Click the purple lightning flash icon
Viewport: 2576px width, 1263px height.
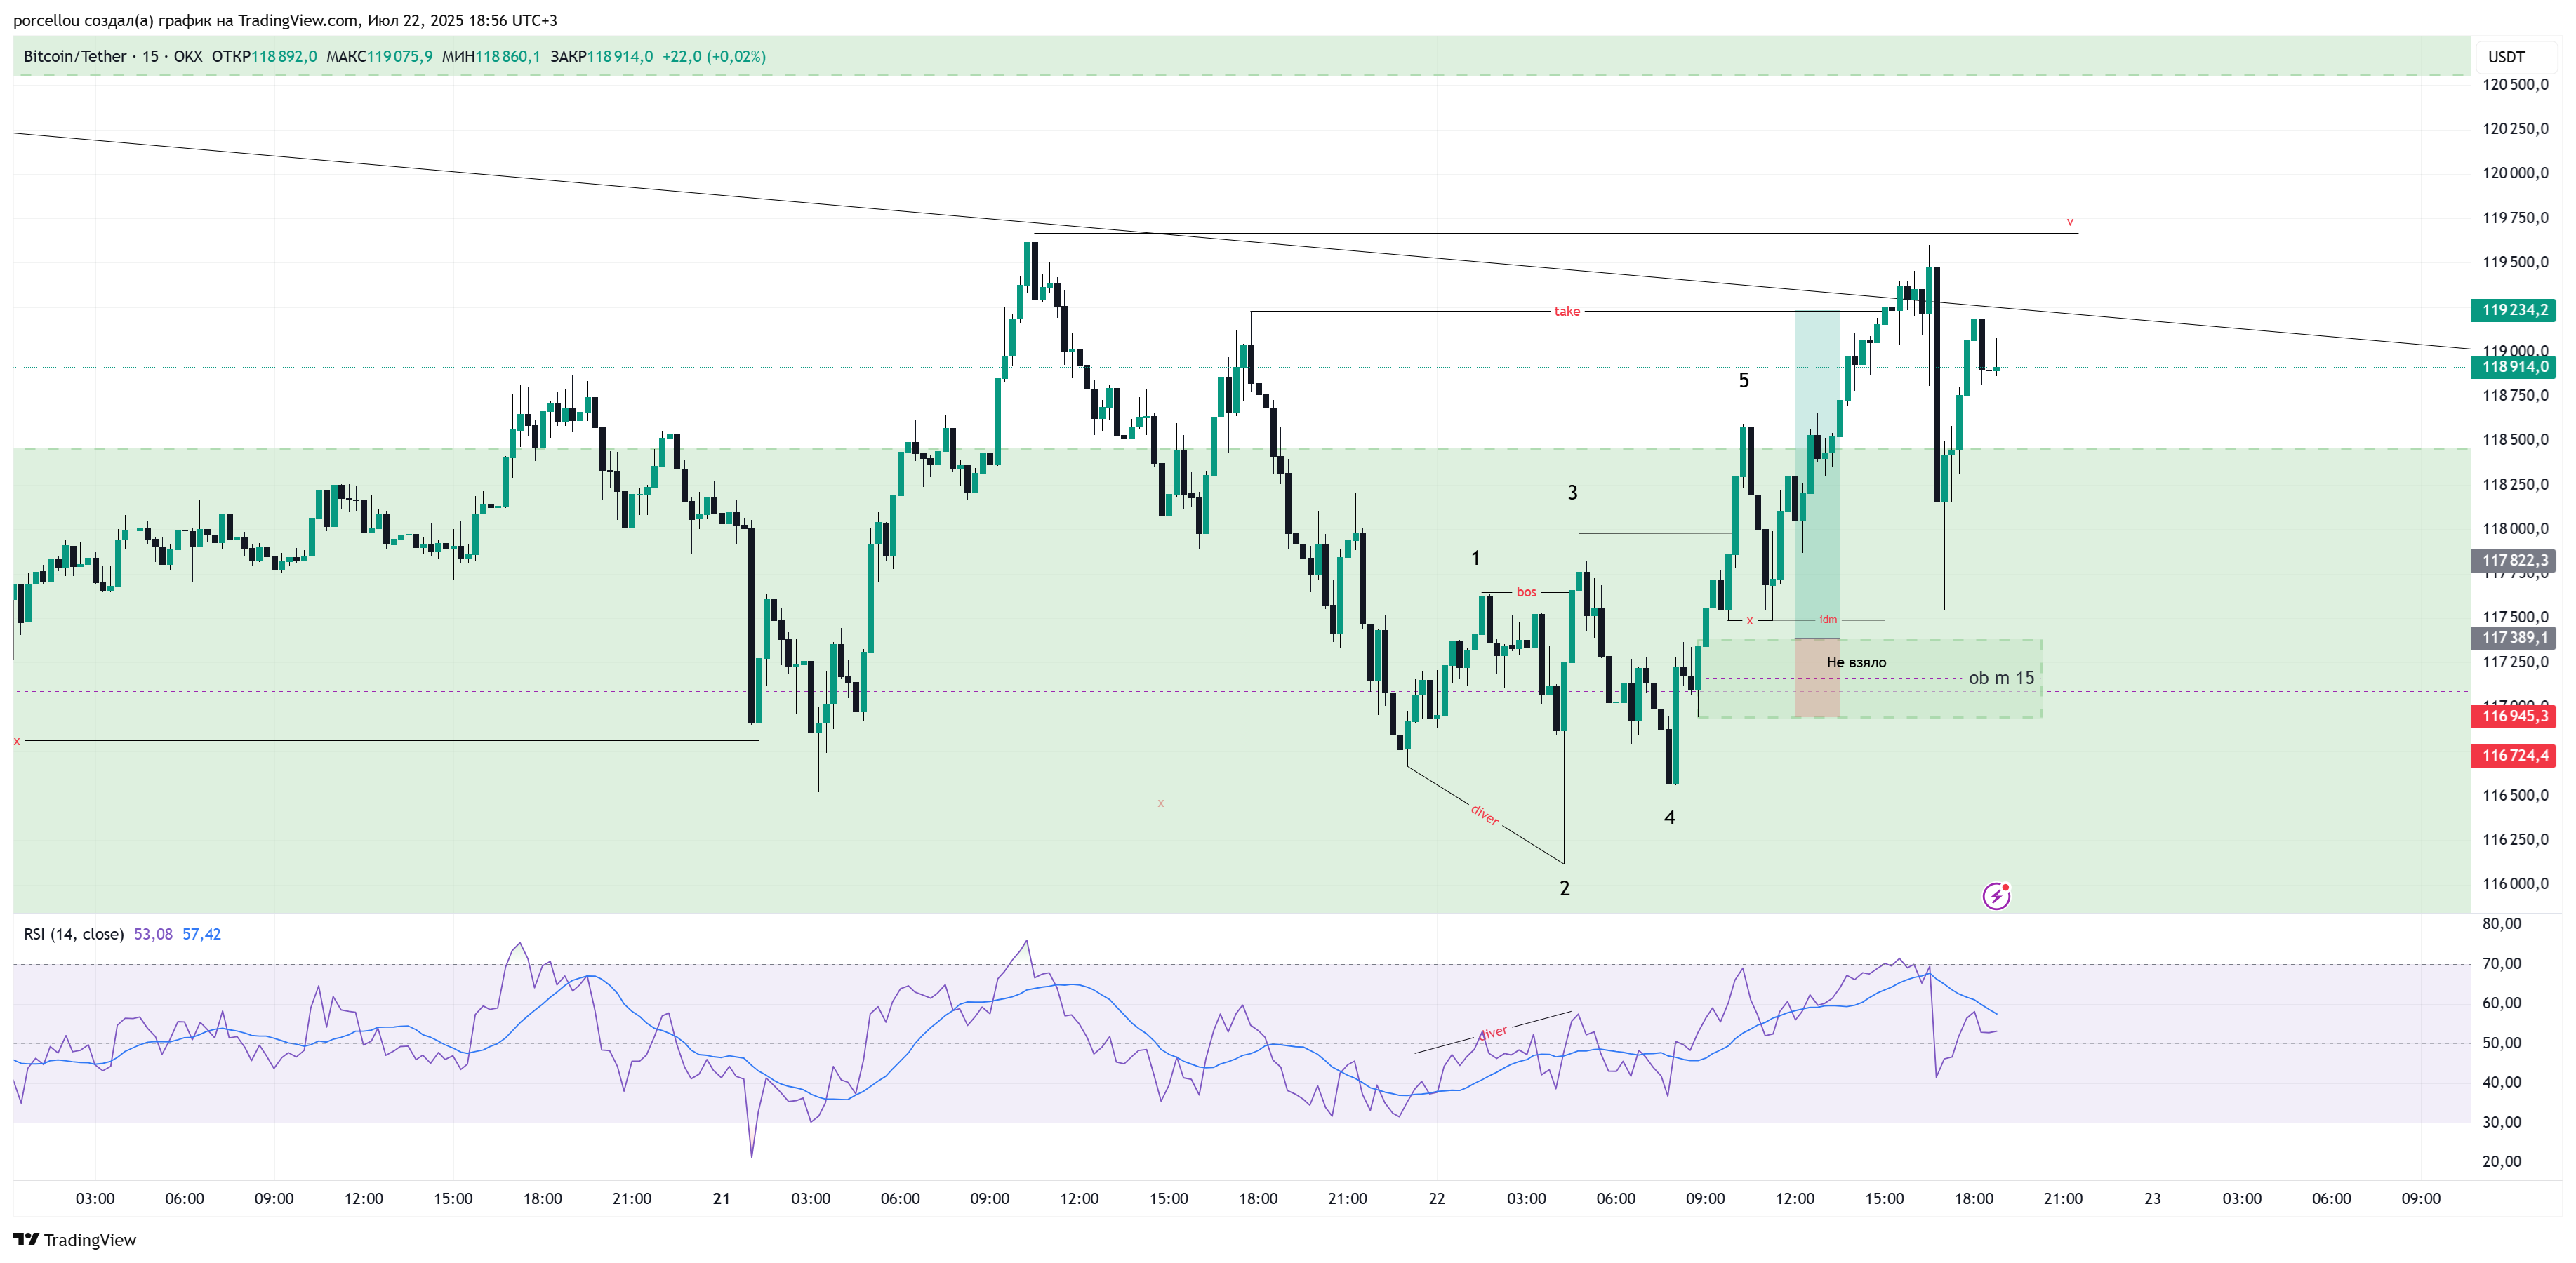pos(1996,896)
